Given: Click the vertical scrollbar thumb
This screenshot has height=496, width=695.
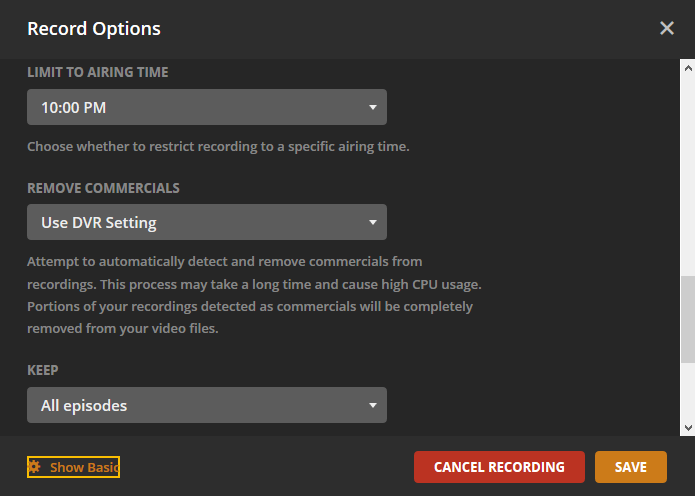Looking at the screenshot, I should [687, 320].
